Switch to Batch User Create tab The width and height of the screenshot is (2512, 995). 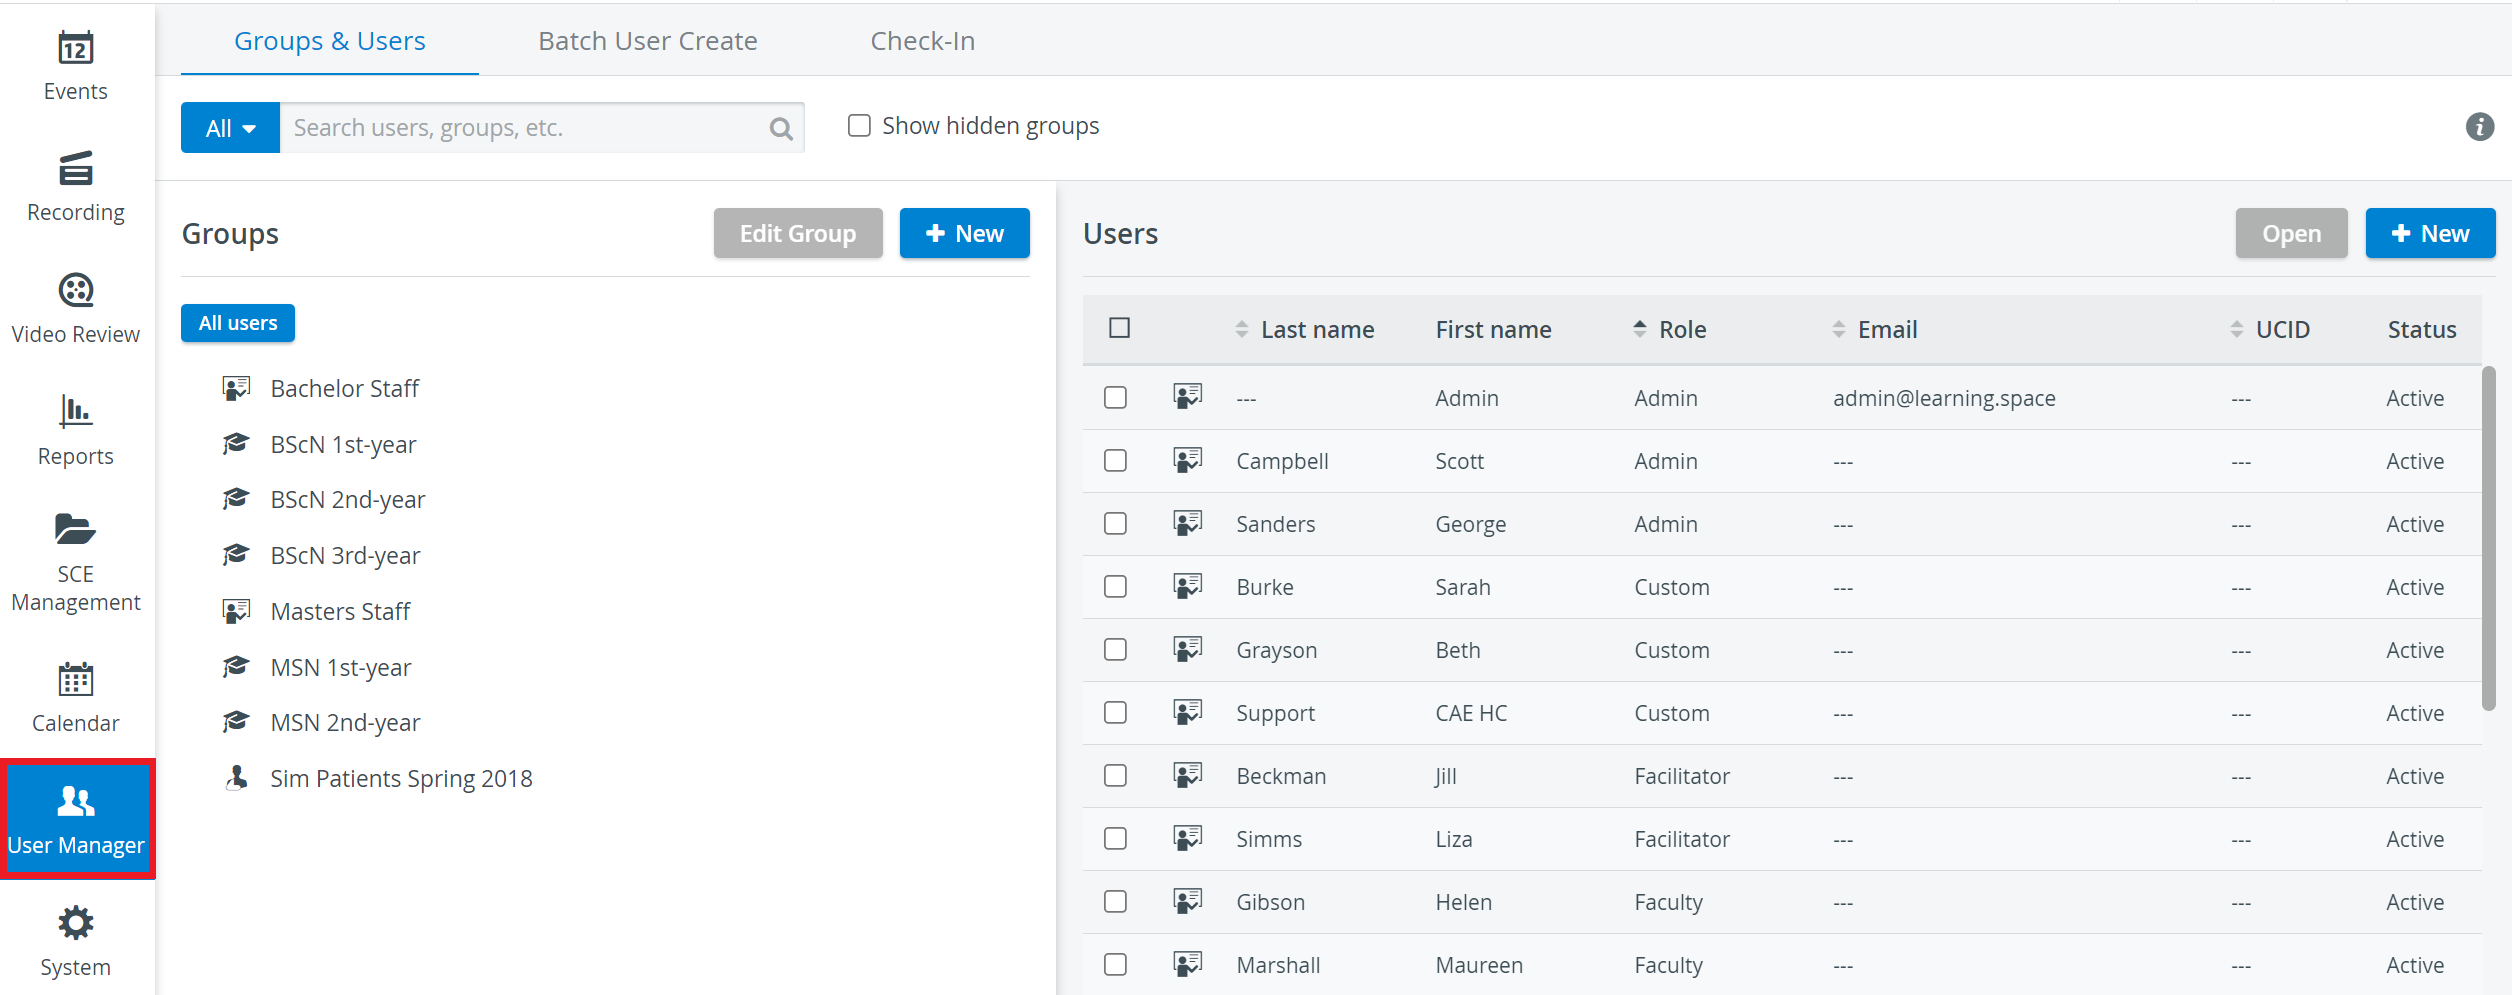[648, 41]
